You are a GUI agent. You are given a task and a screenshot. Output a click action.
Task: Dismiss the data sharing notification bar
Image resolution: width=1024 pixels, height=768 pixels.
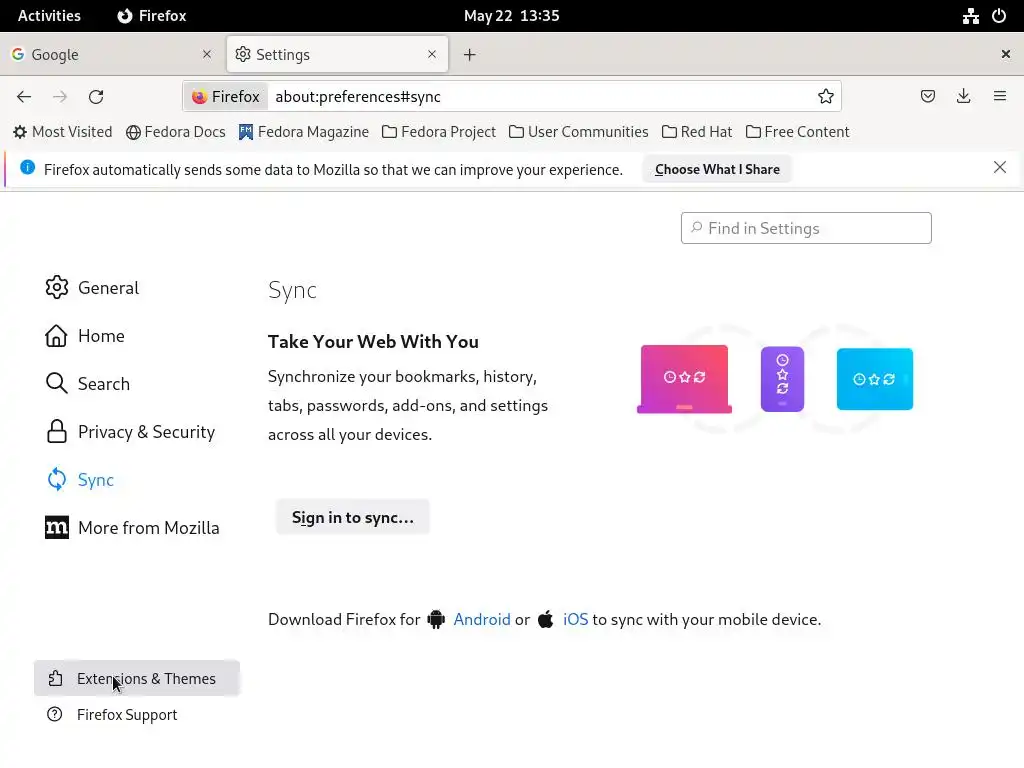(x=999, y=167)
